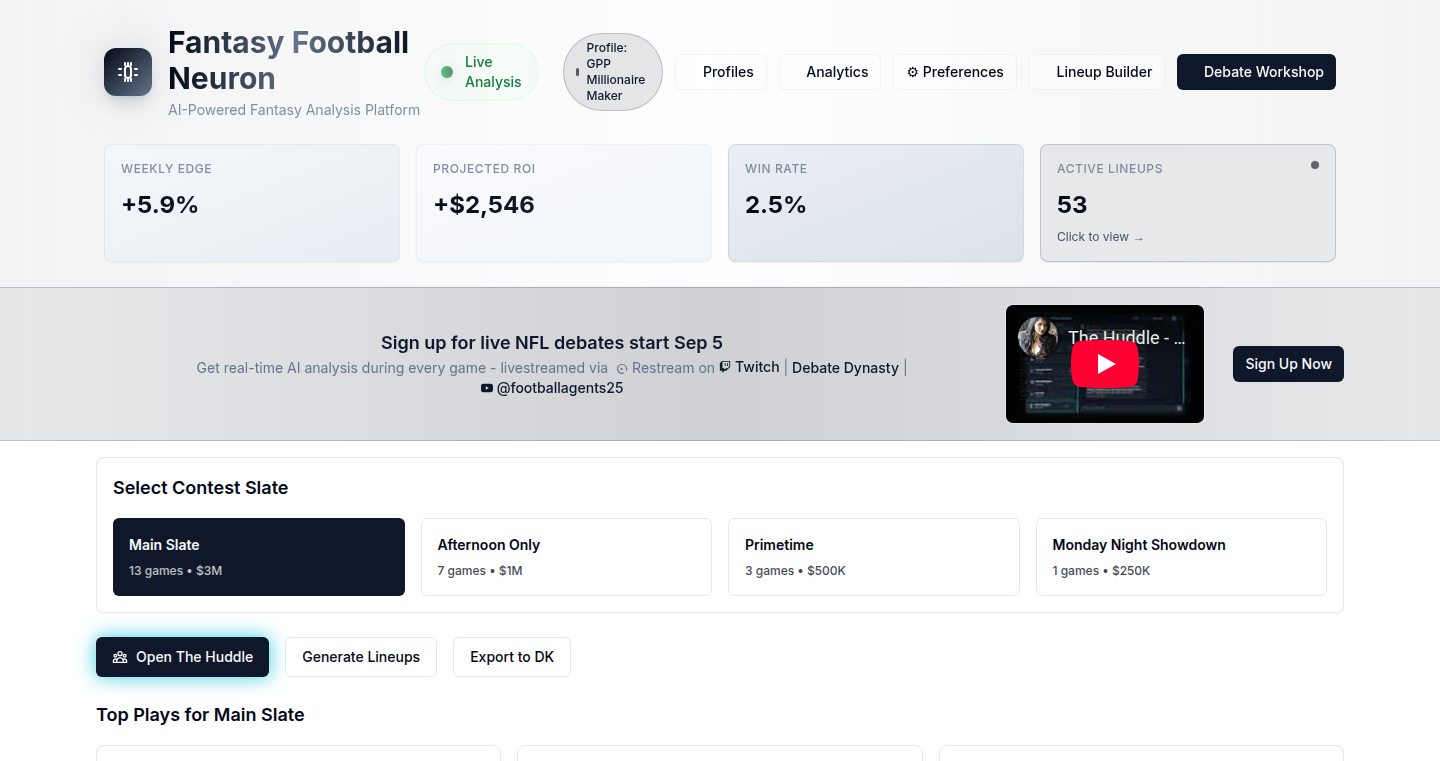Choose the Primetime slate

874,557
